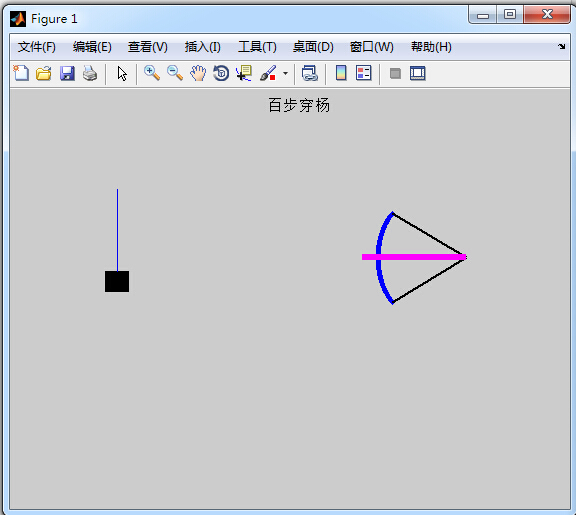Click the New Figure icon
576x515 pixels.
(x=21, y=73)
